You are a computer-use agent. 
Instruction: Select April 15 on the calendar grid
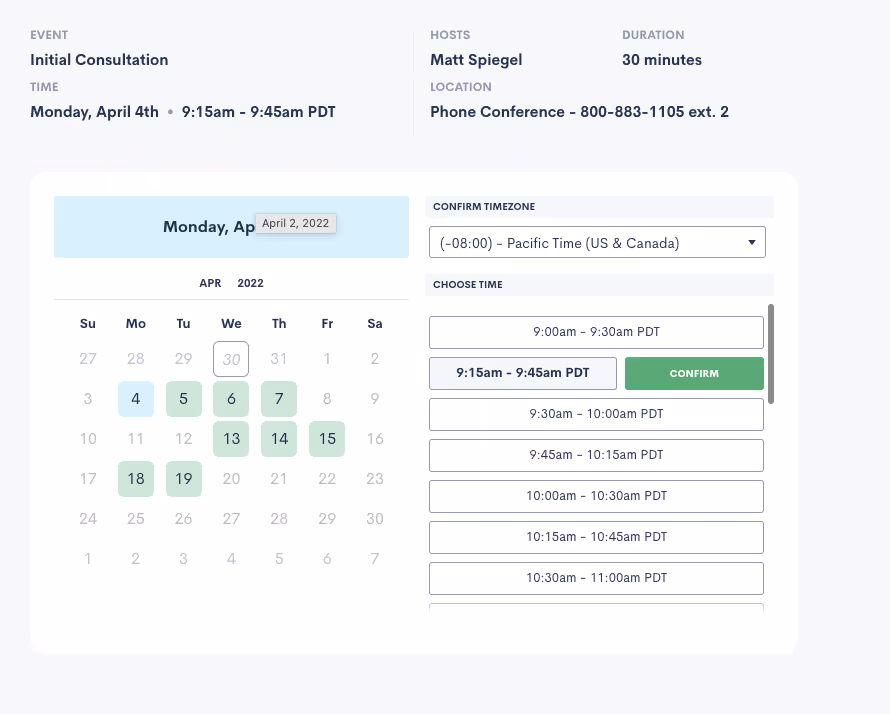327,438
